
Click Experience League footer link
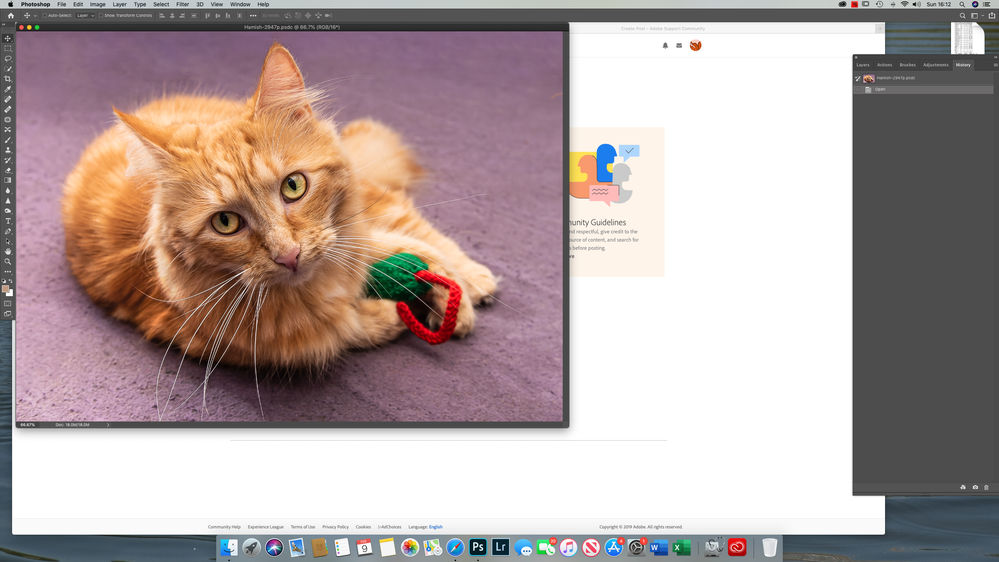tap(266, 527)
